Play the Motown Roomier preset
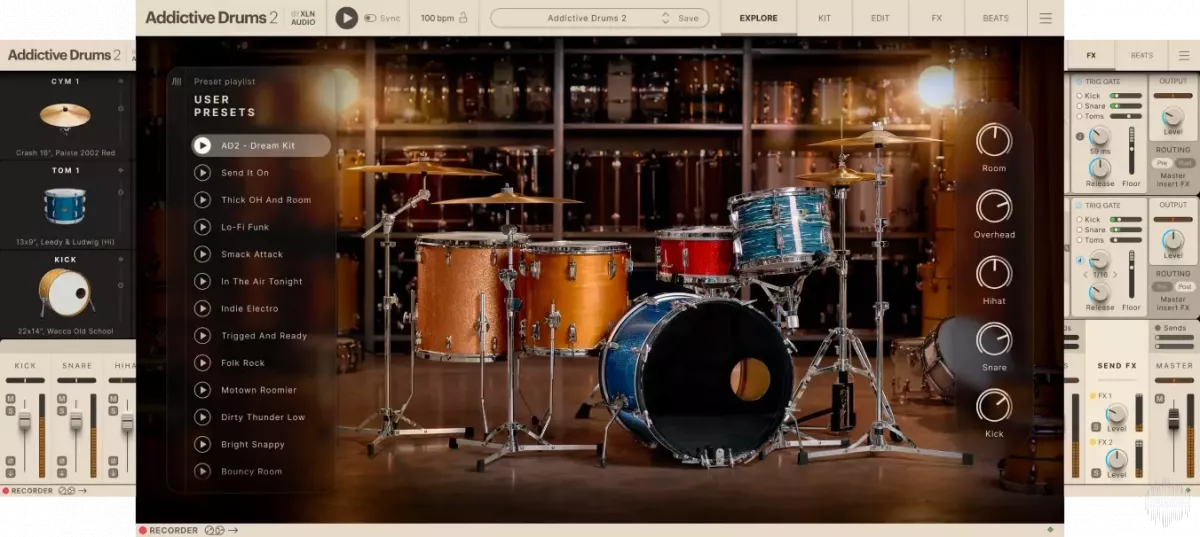The height and width of the screenshot is (537, 1200). pos(203,389)
